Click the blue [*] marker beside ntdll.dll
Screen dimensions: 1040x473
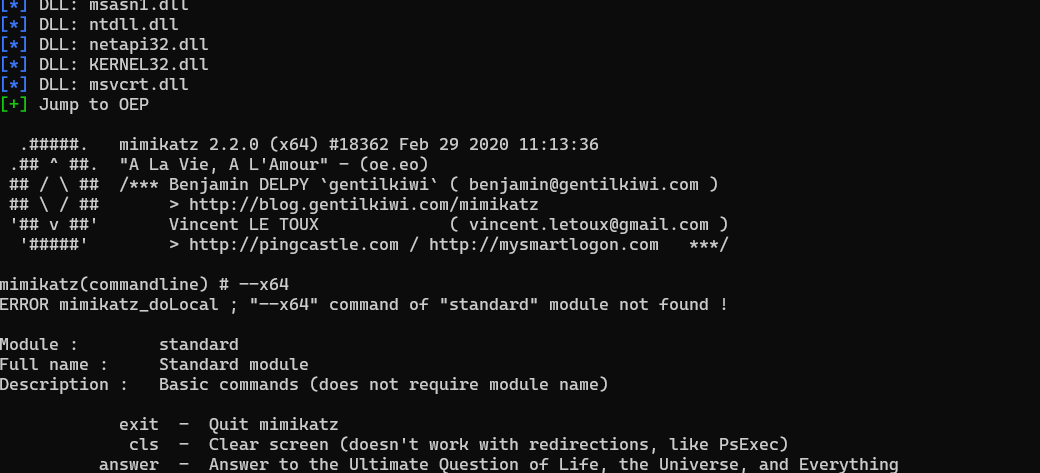(14, 25)
